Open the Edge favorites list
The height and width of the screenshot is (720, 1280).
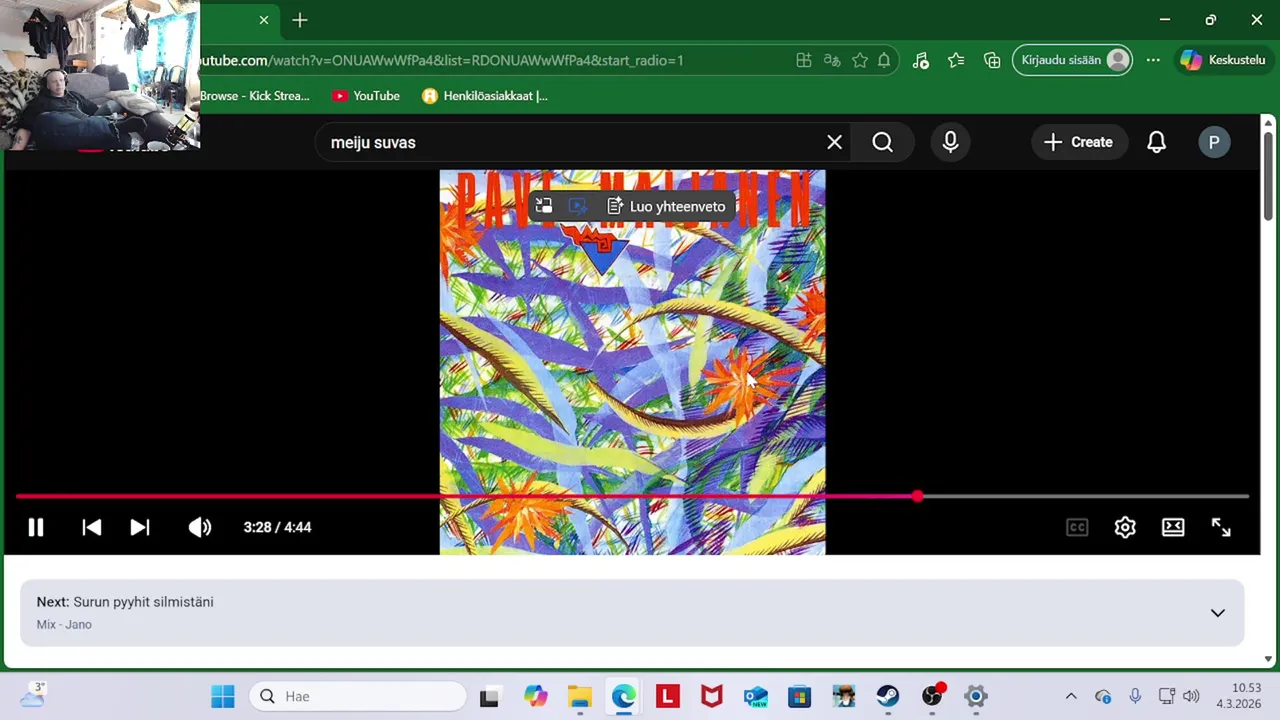[x=956, y=60]
